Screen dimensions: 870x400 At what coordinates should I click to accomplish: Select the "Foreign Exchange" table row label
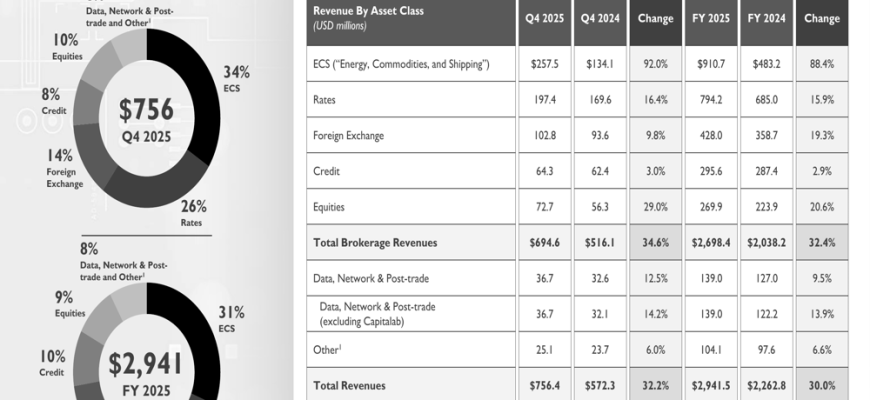coord(348,136)
